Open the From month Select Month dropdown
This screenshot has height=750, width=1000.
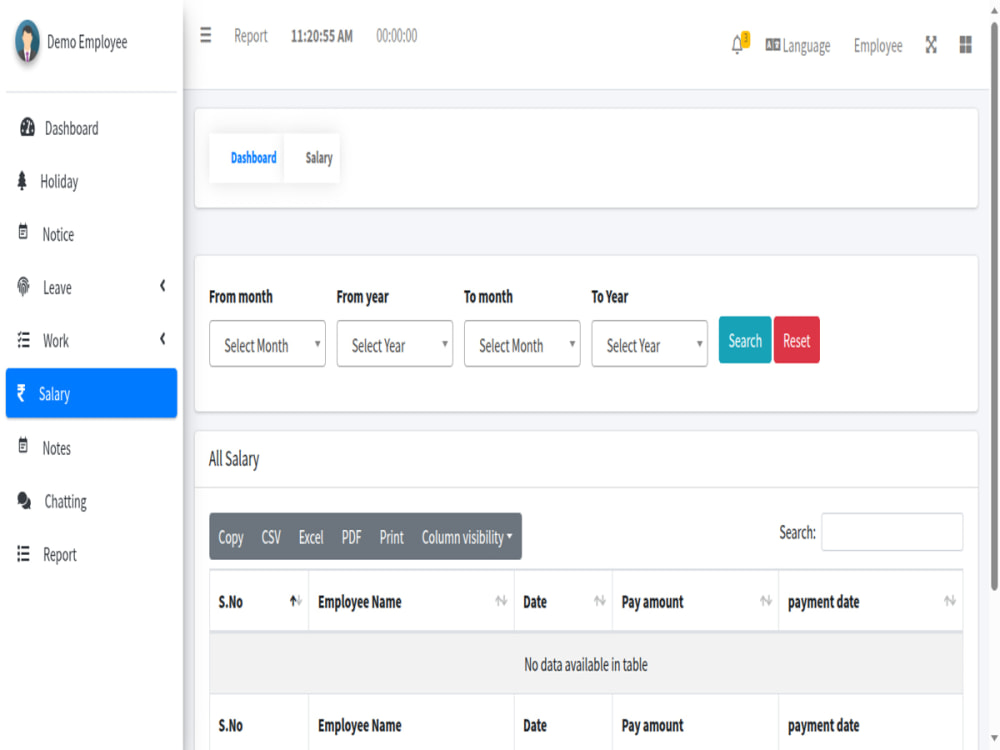coord(267,344)
